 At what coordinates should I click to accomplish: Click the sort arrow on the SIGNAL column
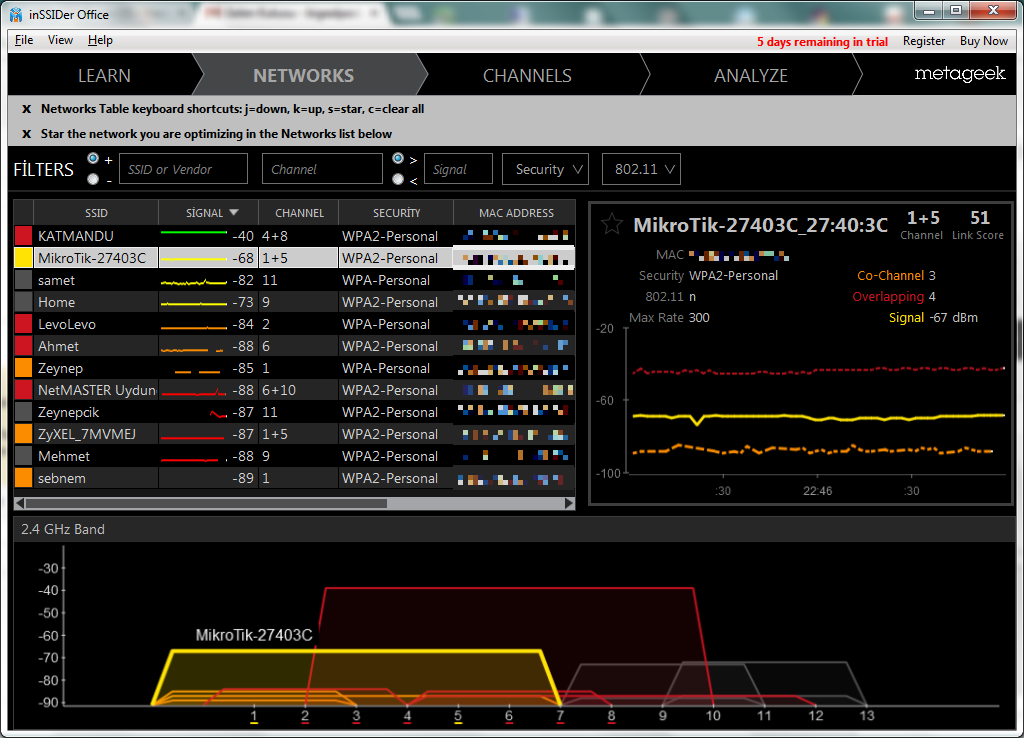tap(234, 213)
